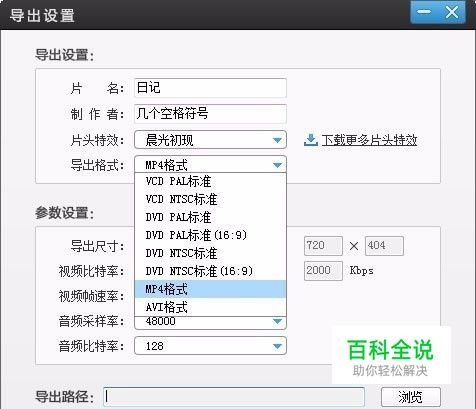The height and width of the screenshot is (409, 476).
Task: Minimize the 导出设置 dialog
Action: coord(424,13)
